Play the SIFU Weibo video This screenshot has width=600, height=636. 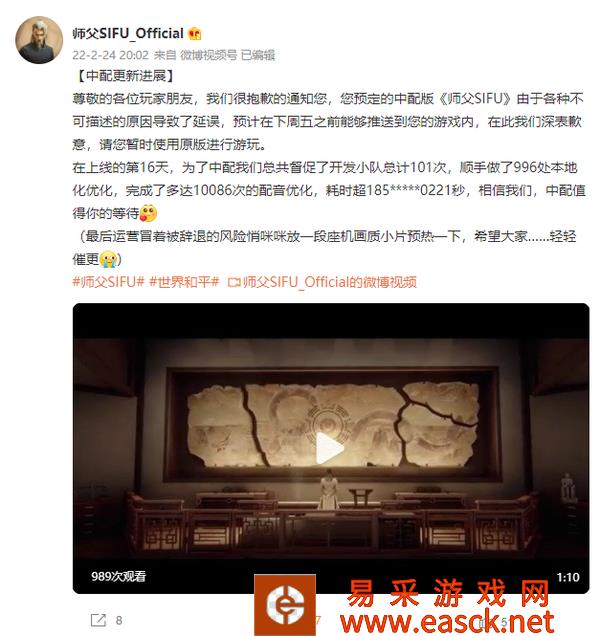coord(330,448)
